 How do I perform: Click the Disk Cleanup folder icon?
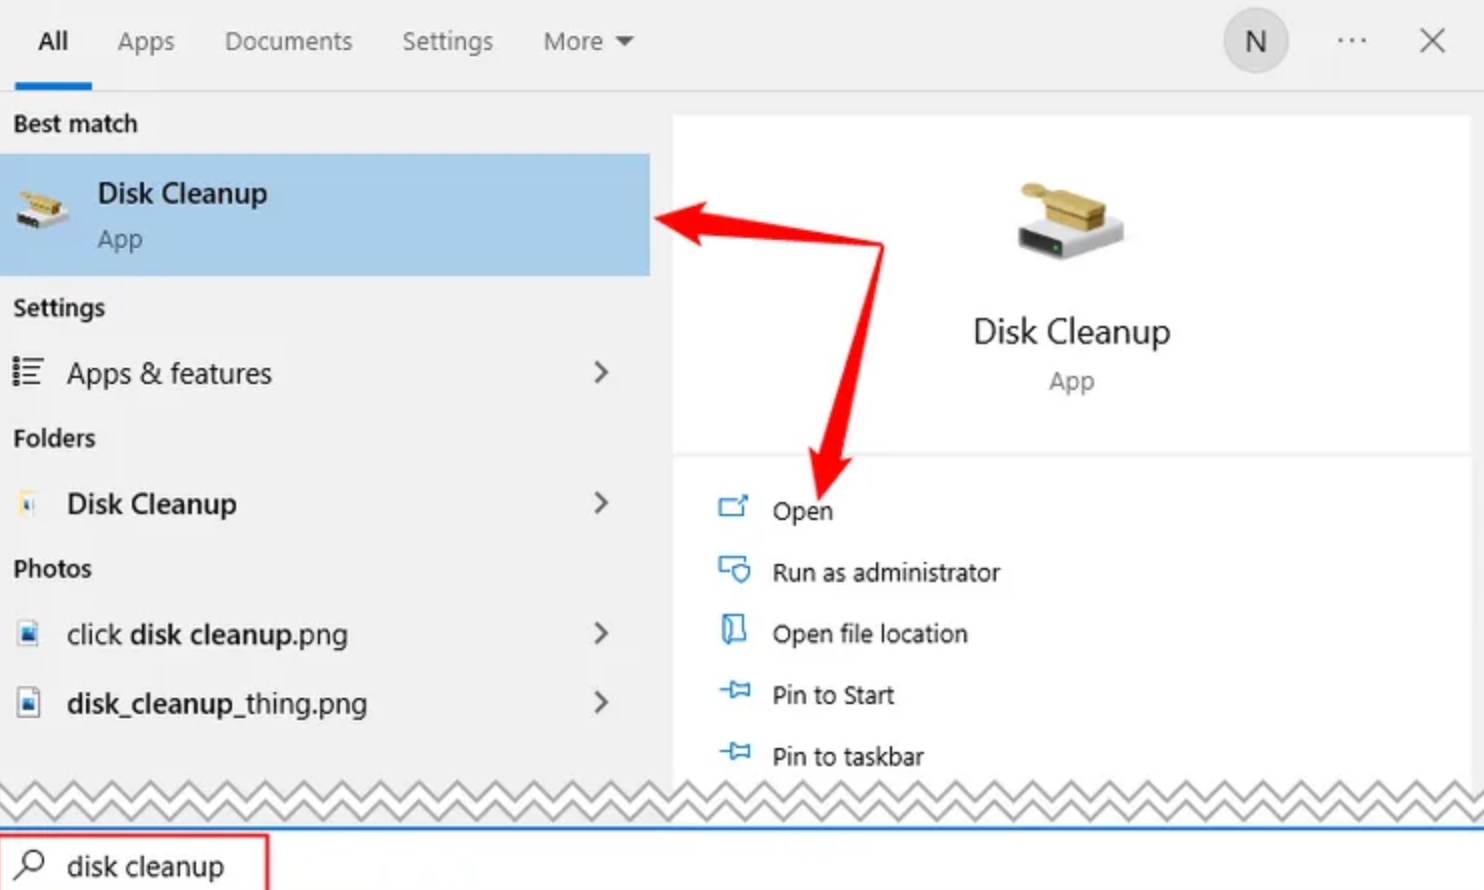pyautogui.click(x=28, y=504)
